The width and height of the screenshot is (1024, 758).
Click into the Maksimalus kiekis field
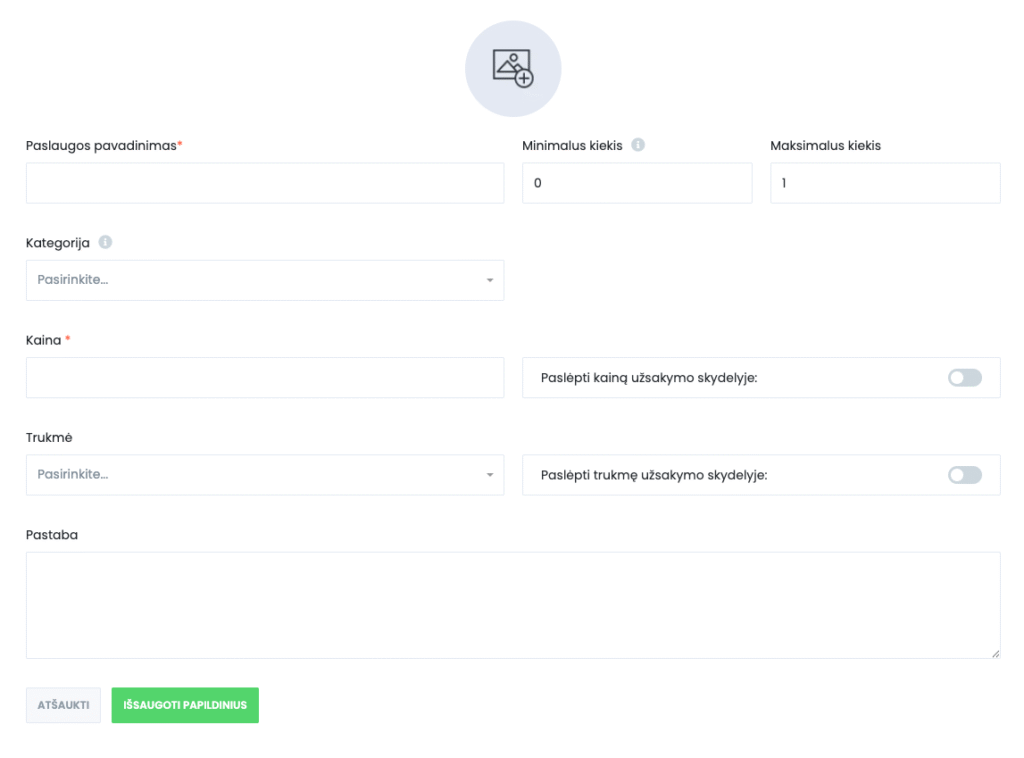[884, 184]
